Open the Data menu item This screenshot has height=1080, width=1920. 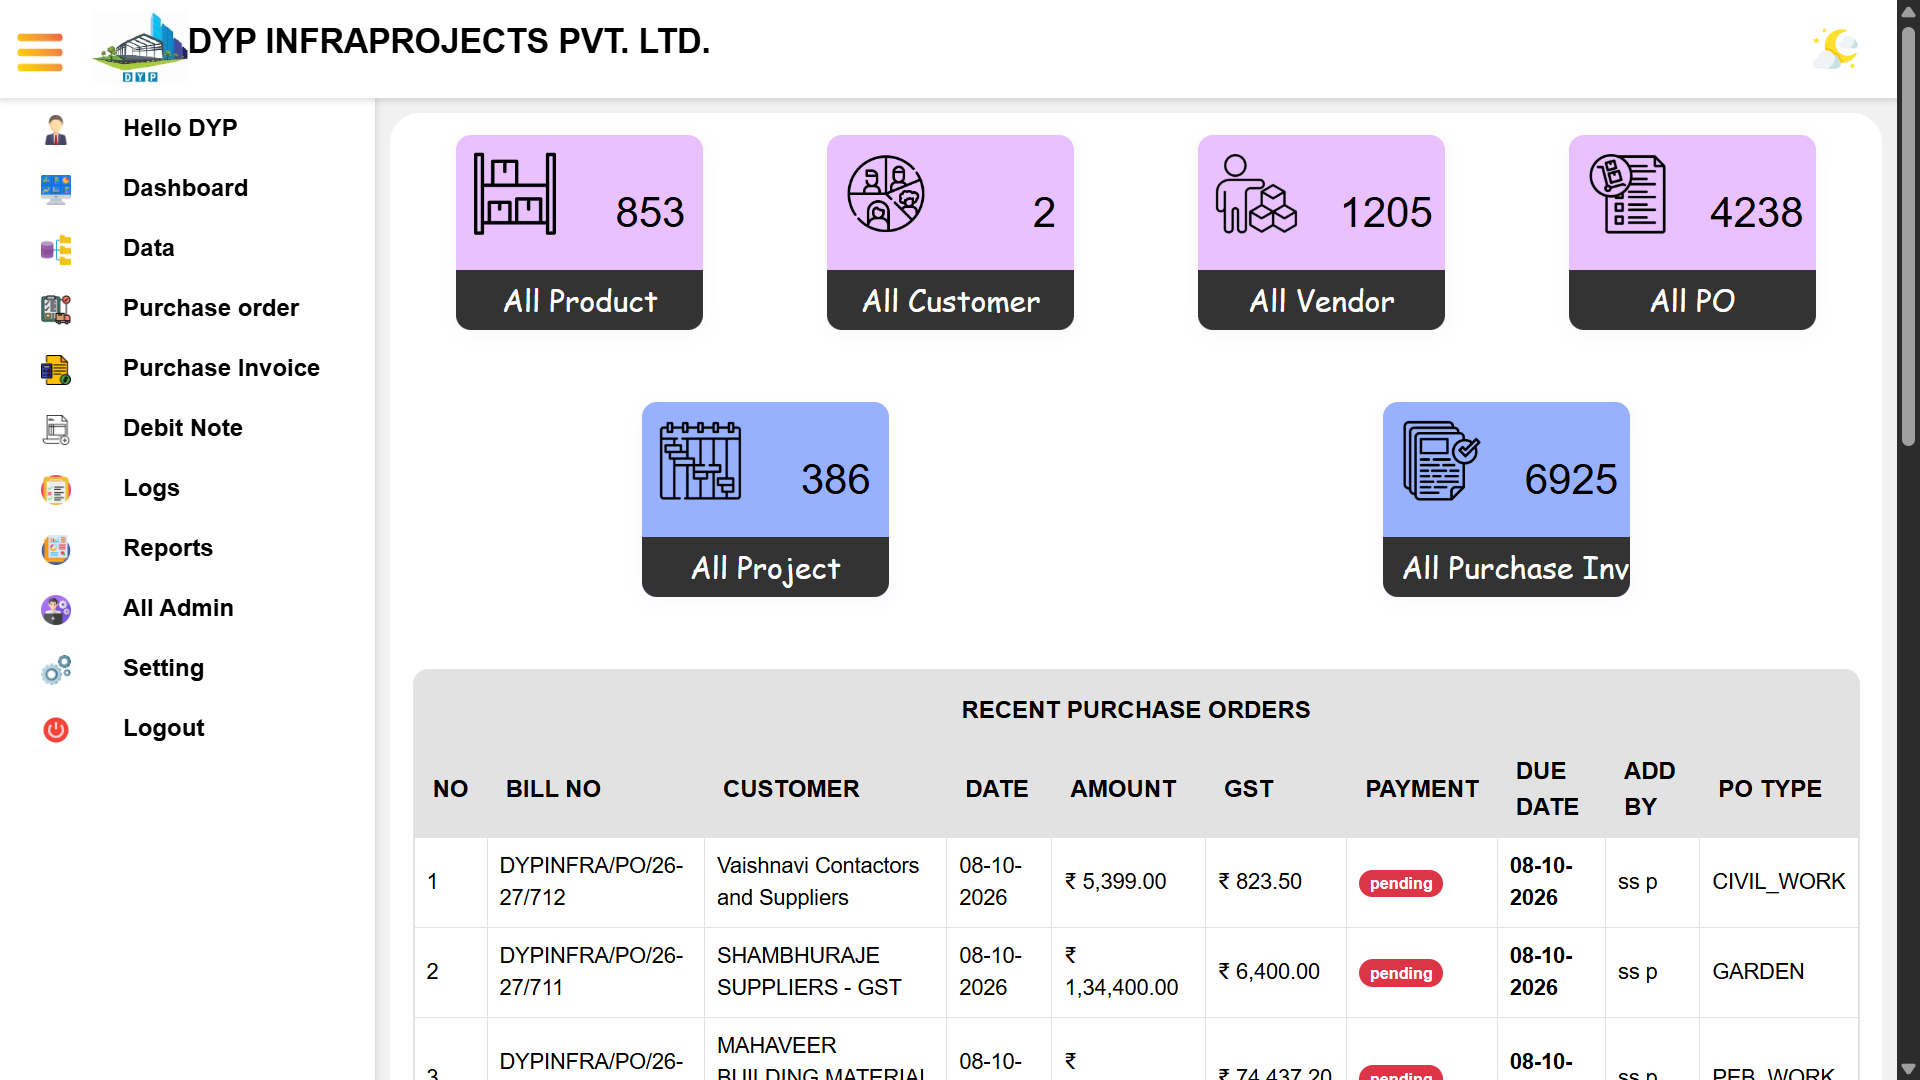[148, 248]
